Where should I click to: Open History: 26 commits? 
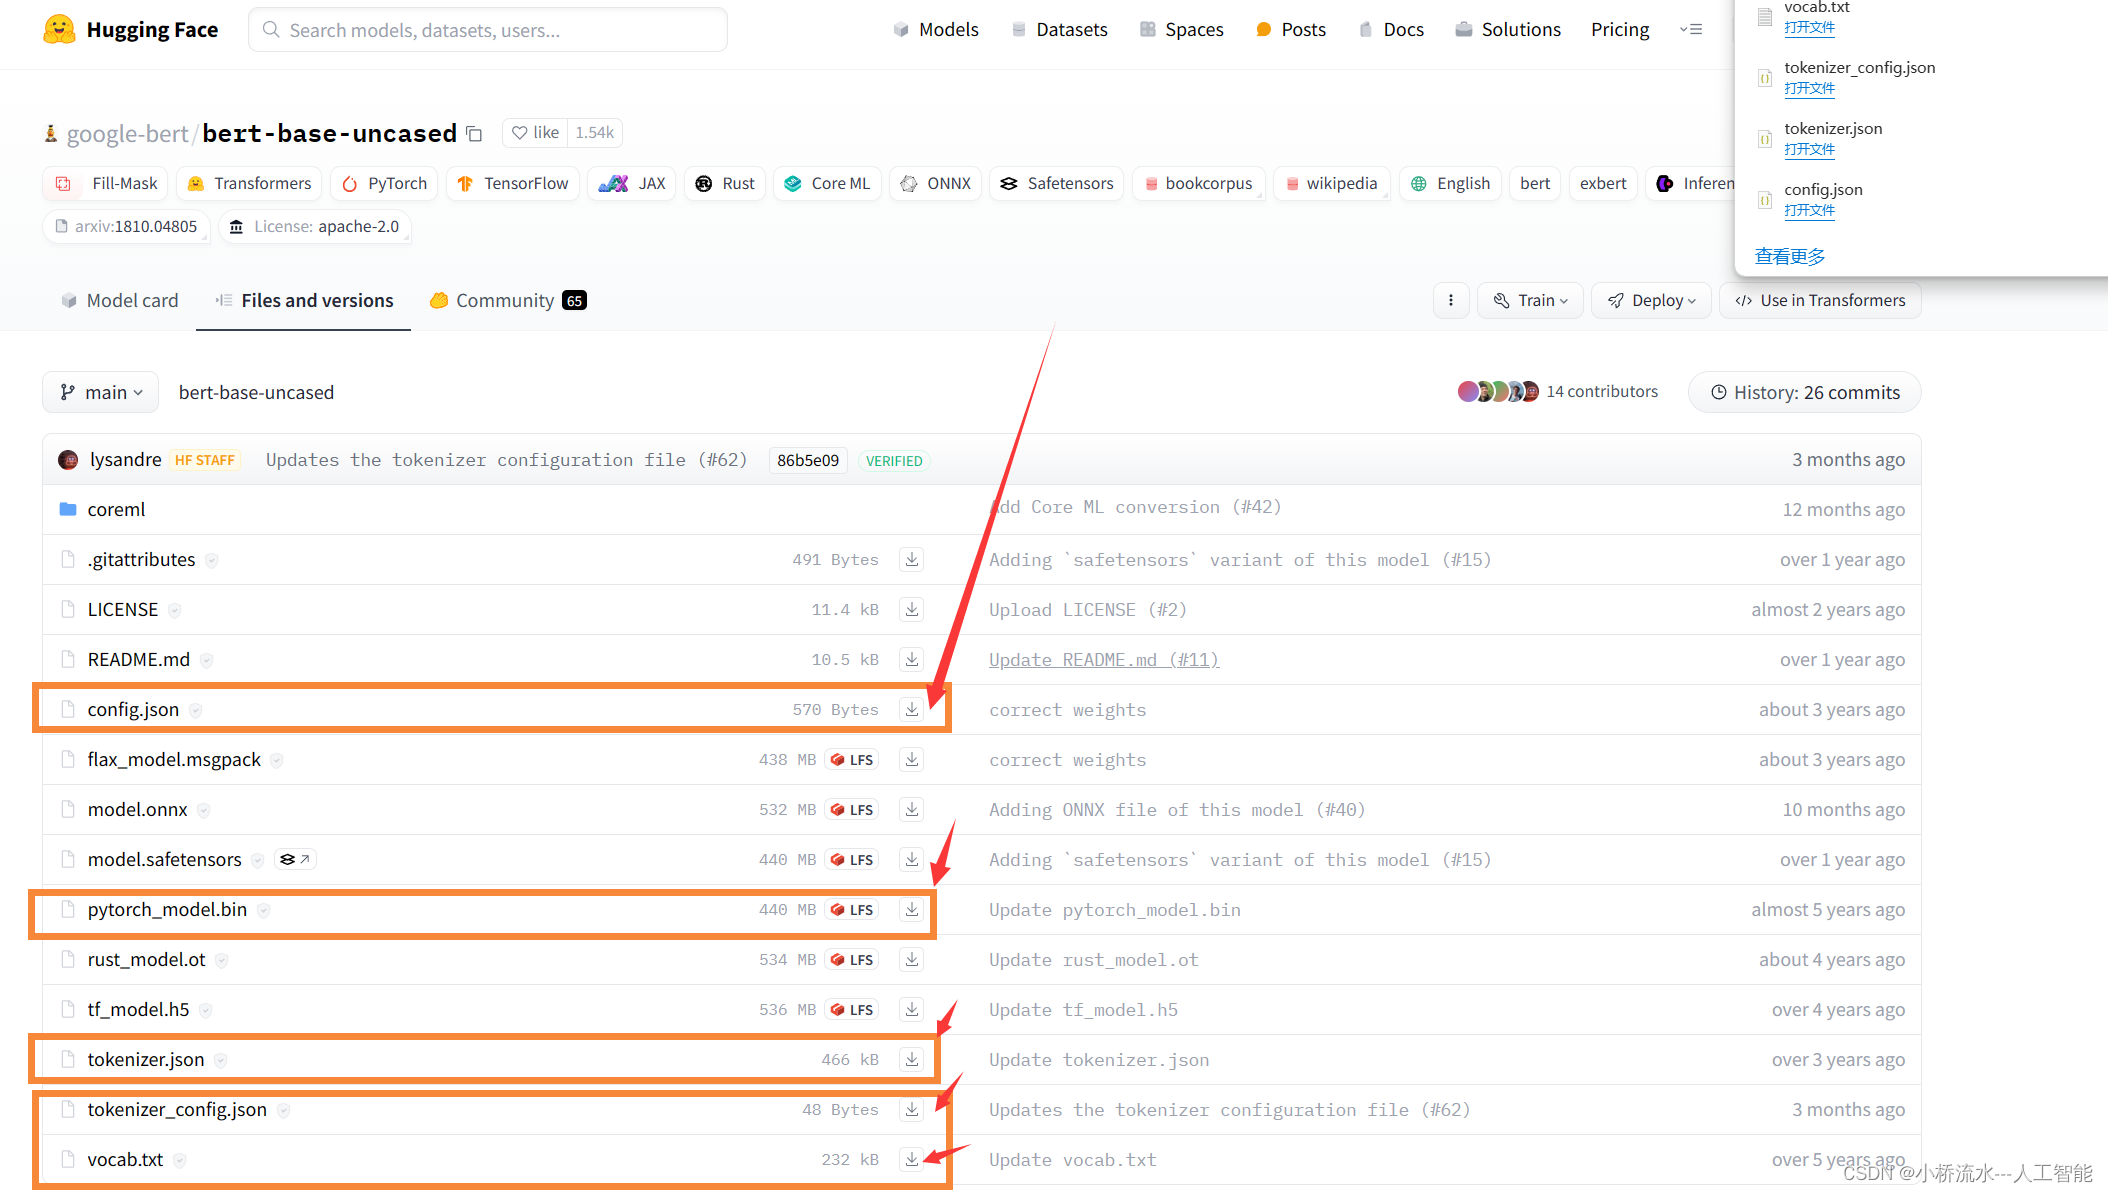click(1804, 392)
